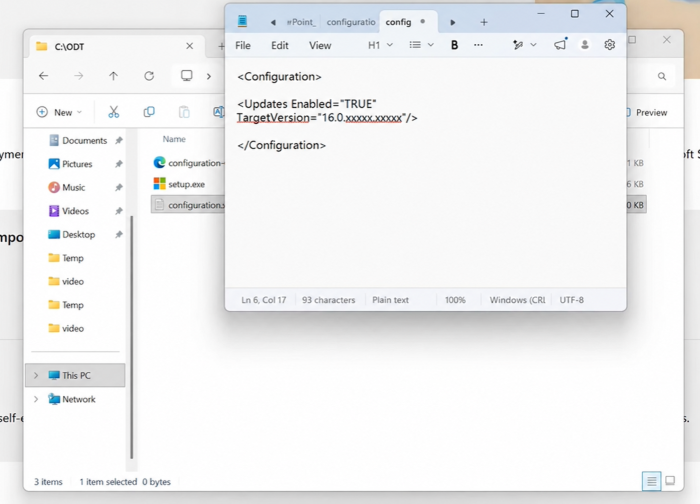This screenshot has width=700, height=504.
Task: Click the Paste icon in Explorer
Action: point(184,112)
